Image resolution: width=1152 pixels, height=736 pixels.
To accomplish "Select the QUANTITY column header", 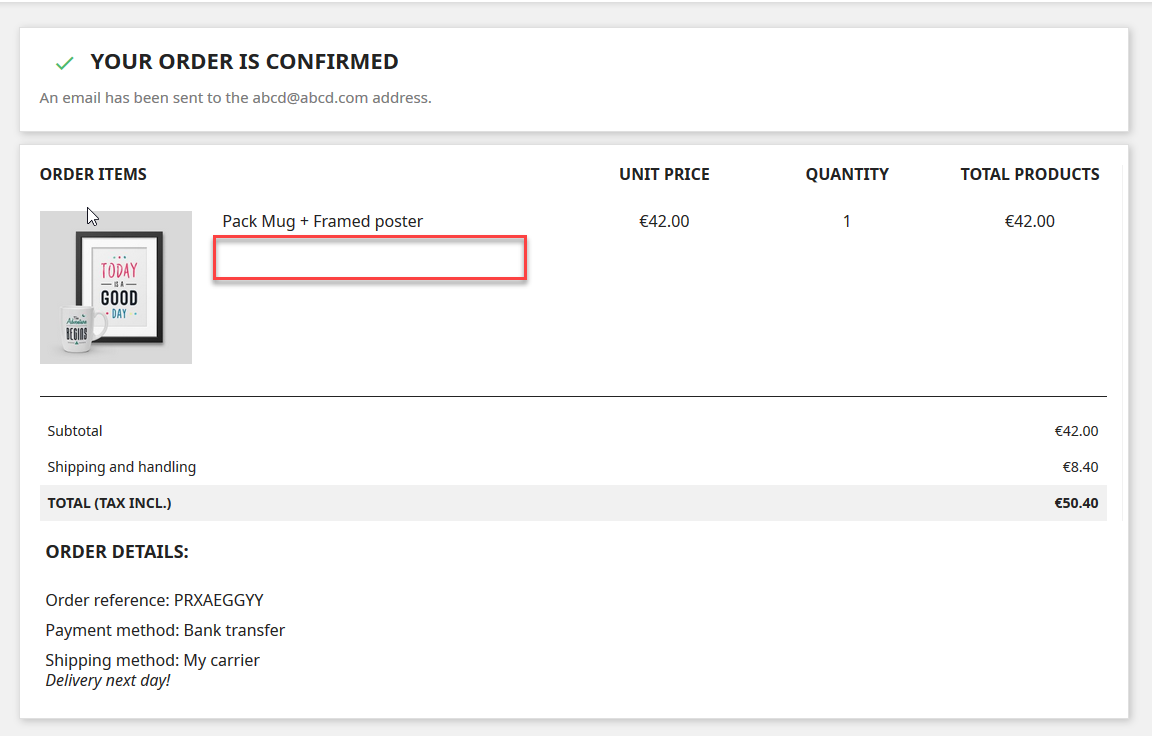I will click(847, 174).
